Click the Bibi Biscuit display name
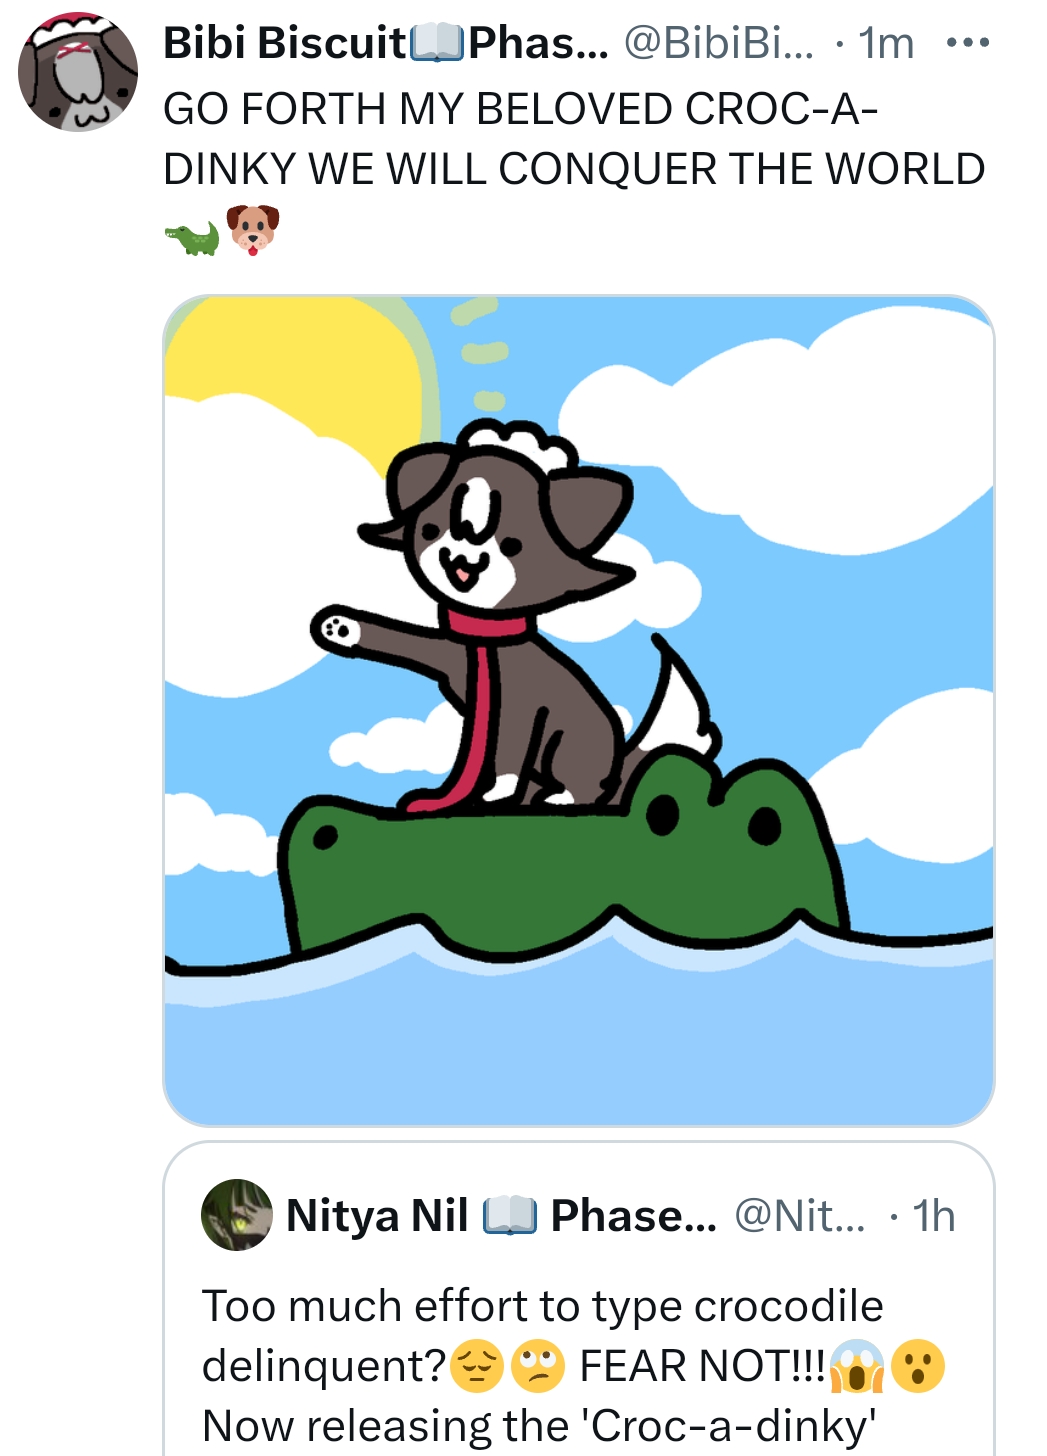Image resolution: width=1047 pixels, height=1456 pixels. [285, 43]
